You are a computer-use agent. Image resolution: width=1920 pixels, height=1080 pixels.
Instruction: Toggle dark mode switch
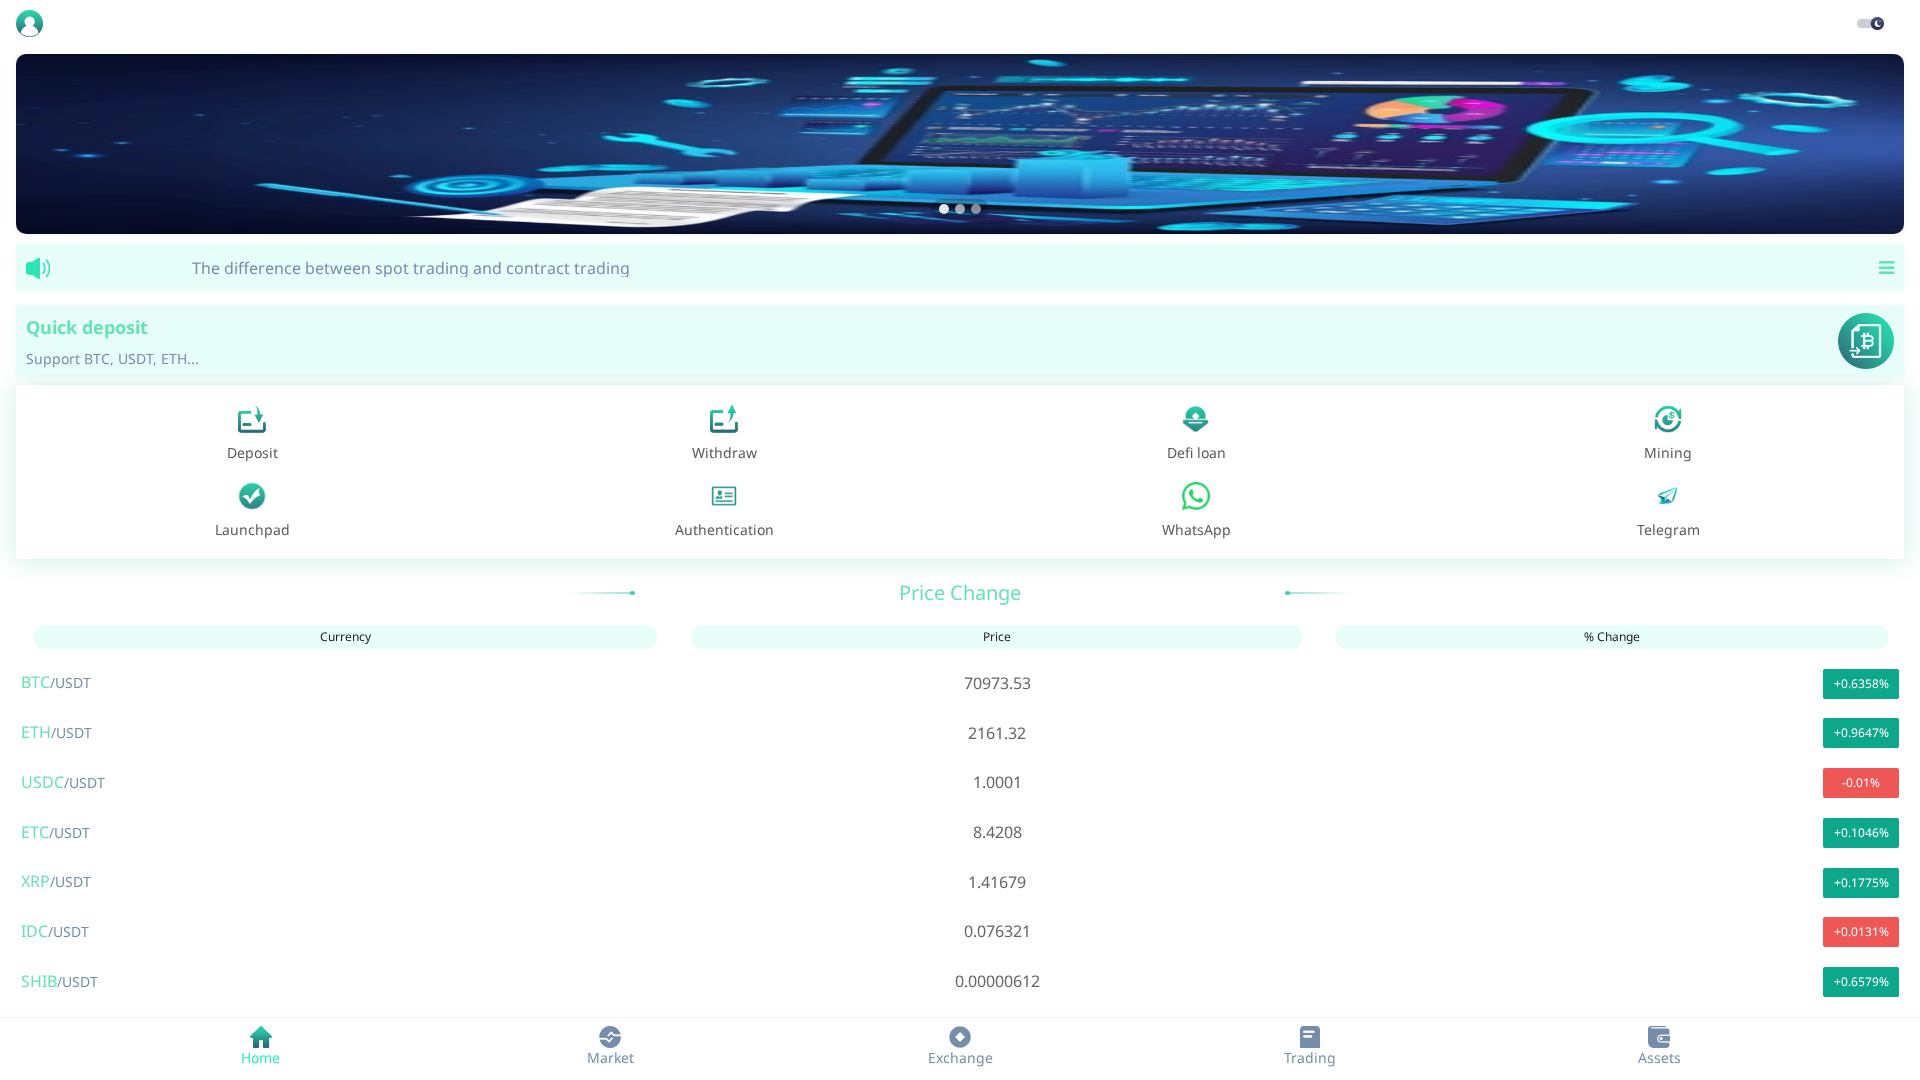coord(1870,23)
